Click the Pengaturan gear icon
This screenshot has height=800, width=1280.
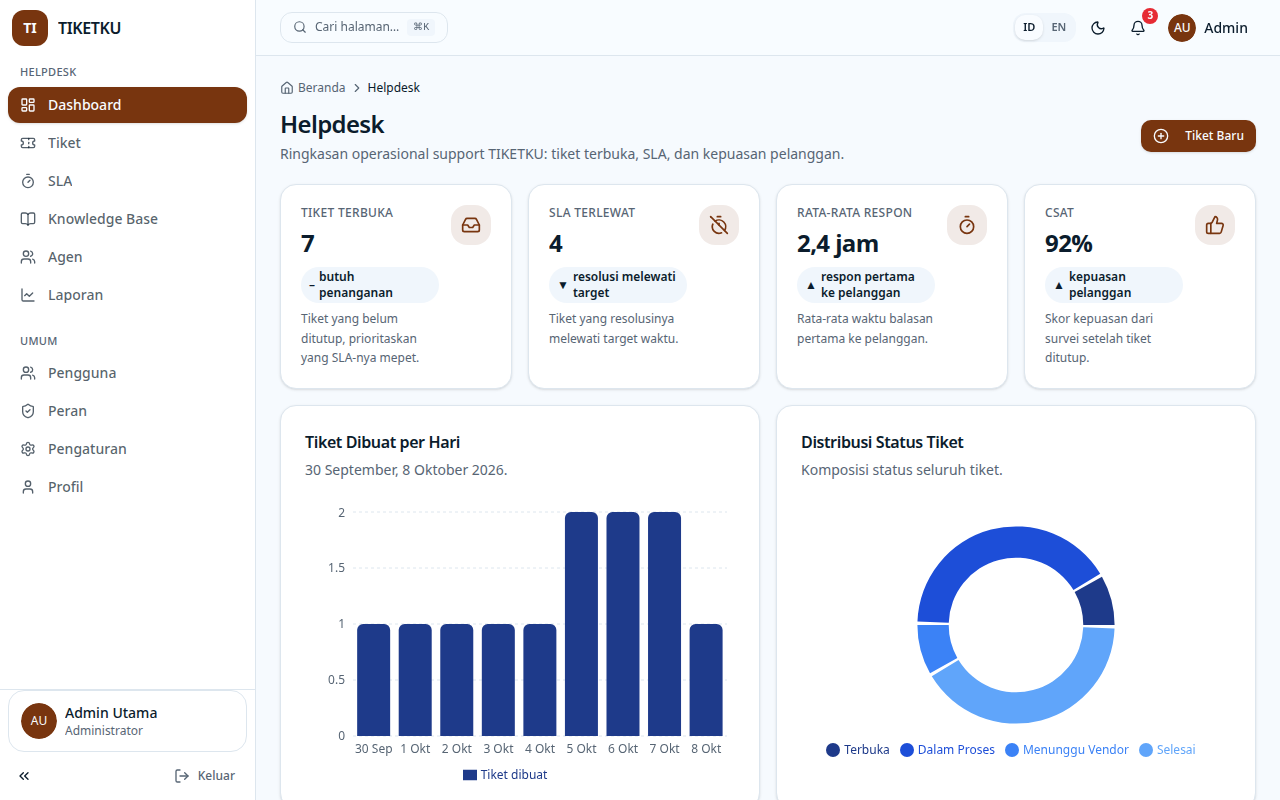coord(28,449)
